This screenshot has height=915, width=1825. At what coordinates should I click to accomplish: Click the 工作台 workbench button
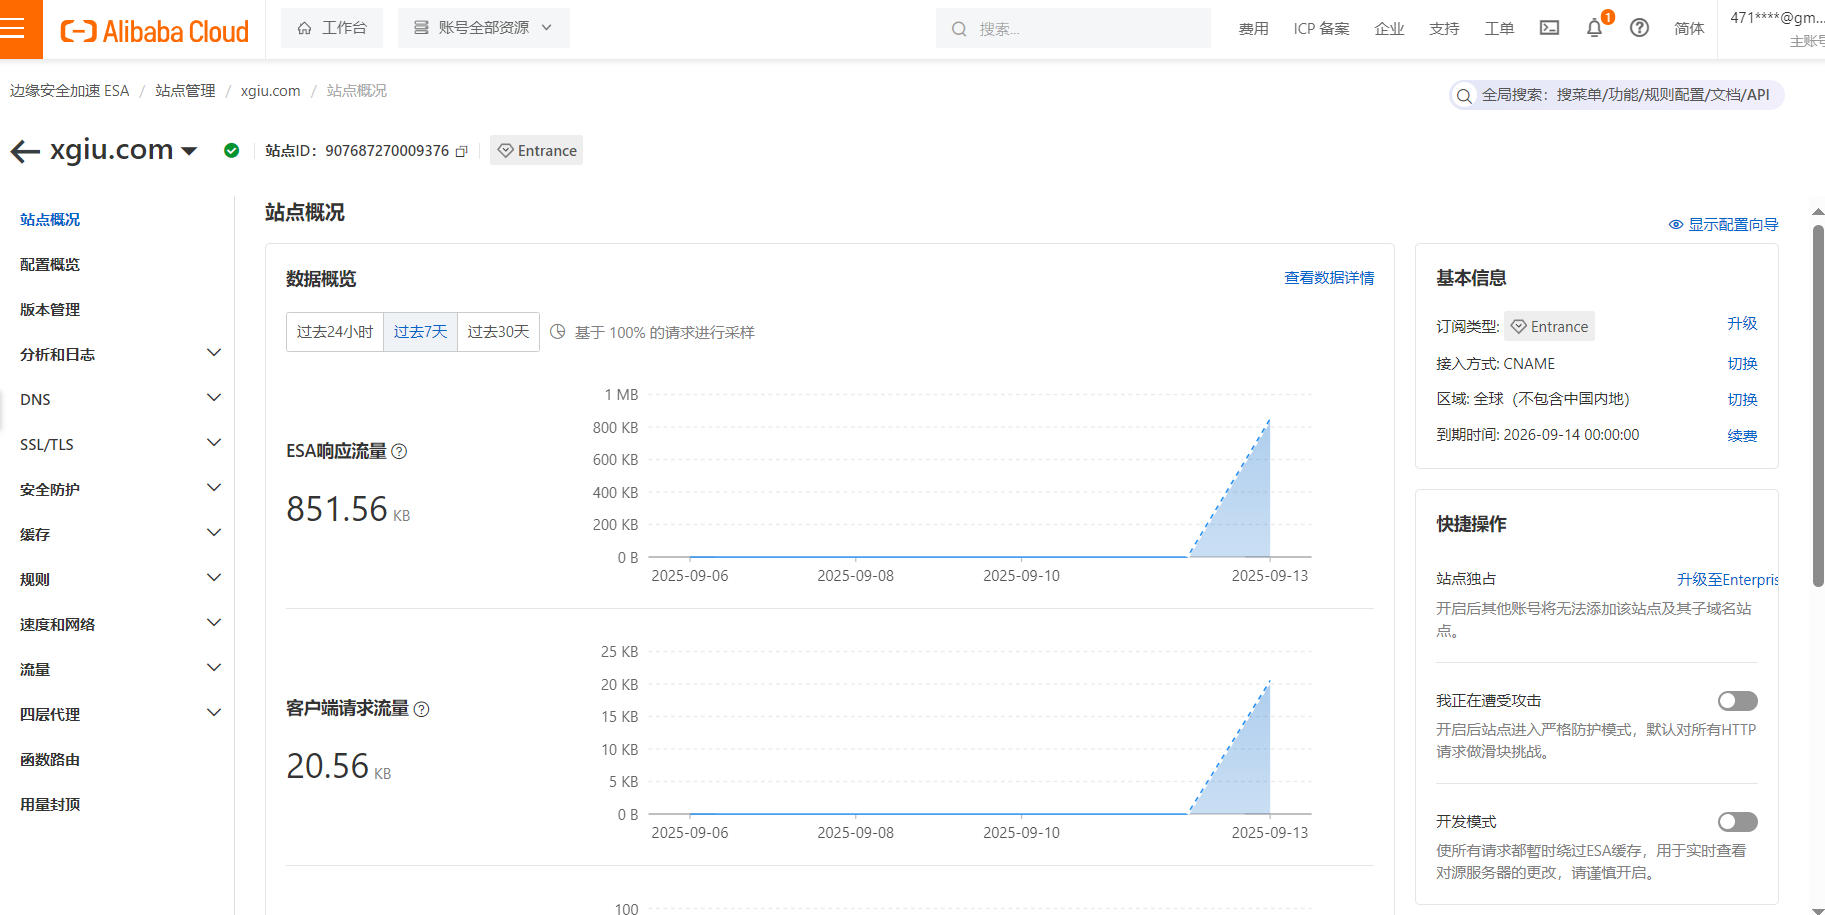[332, 28]
